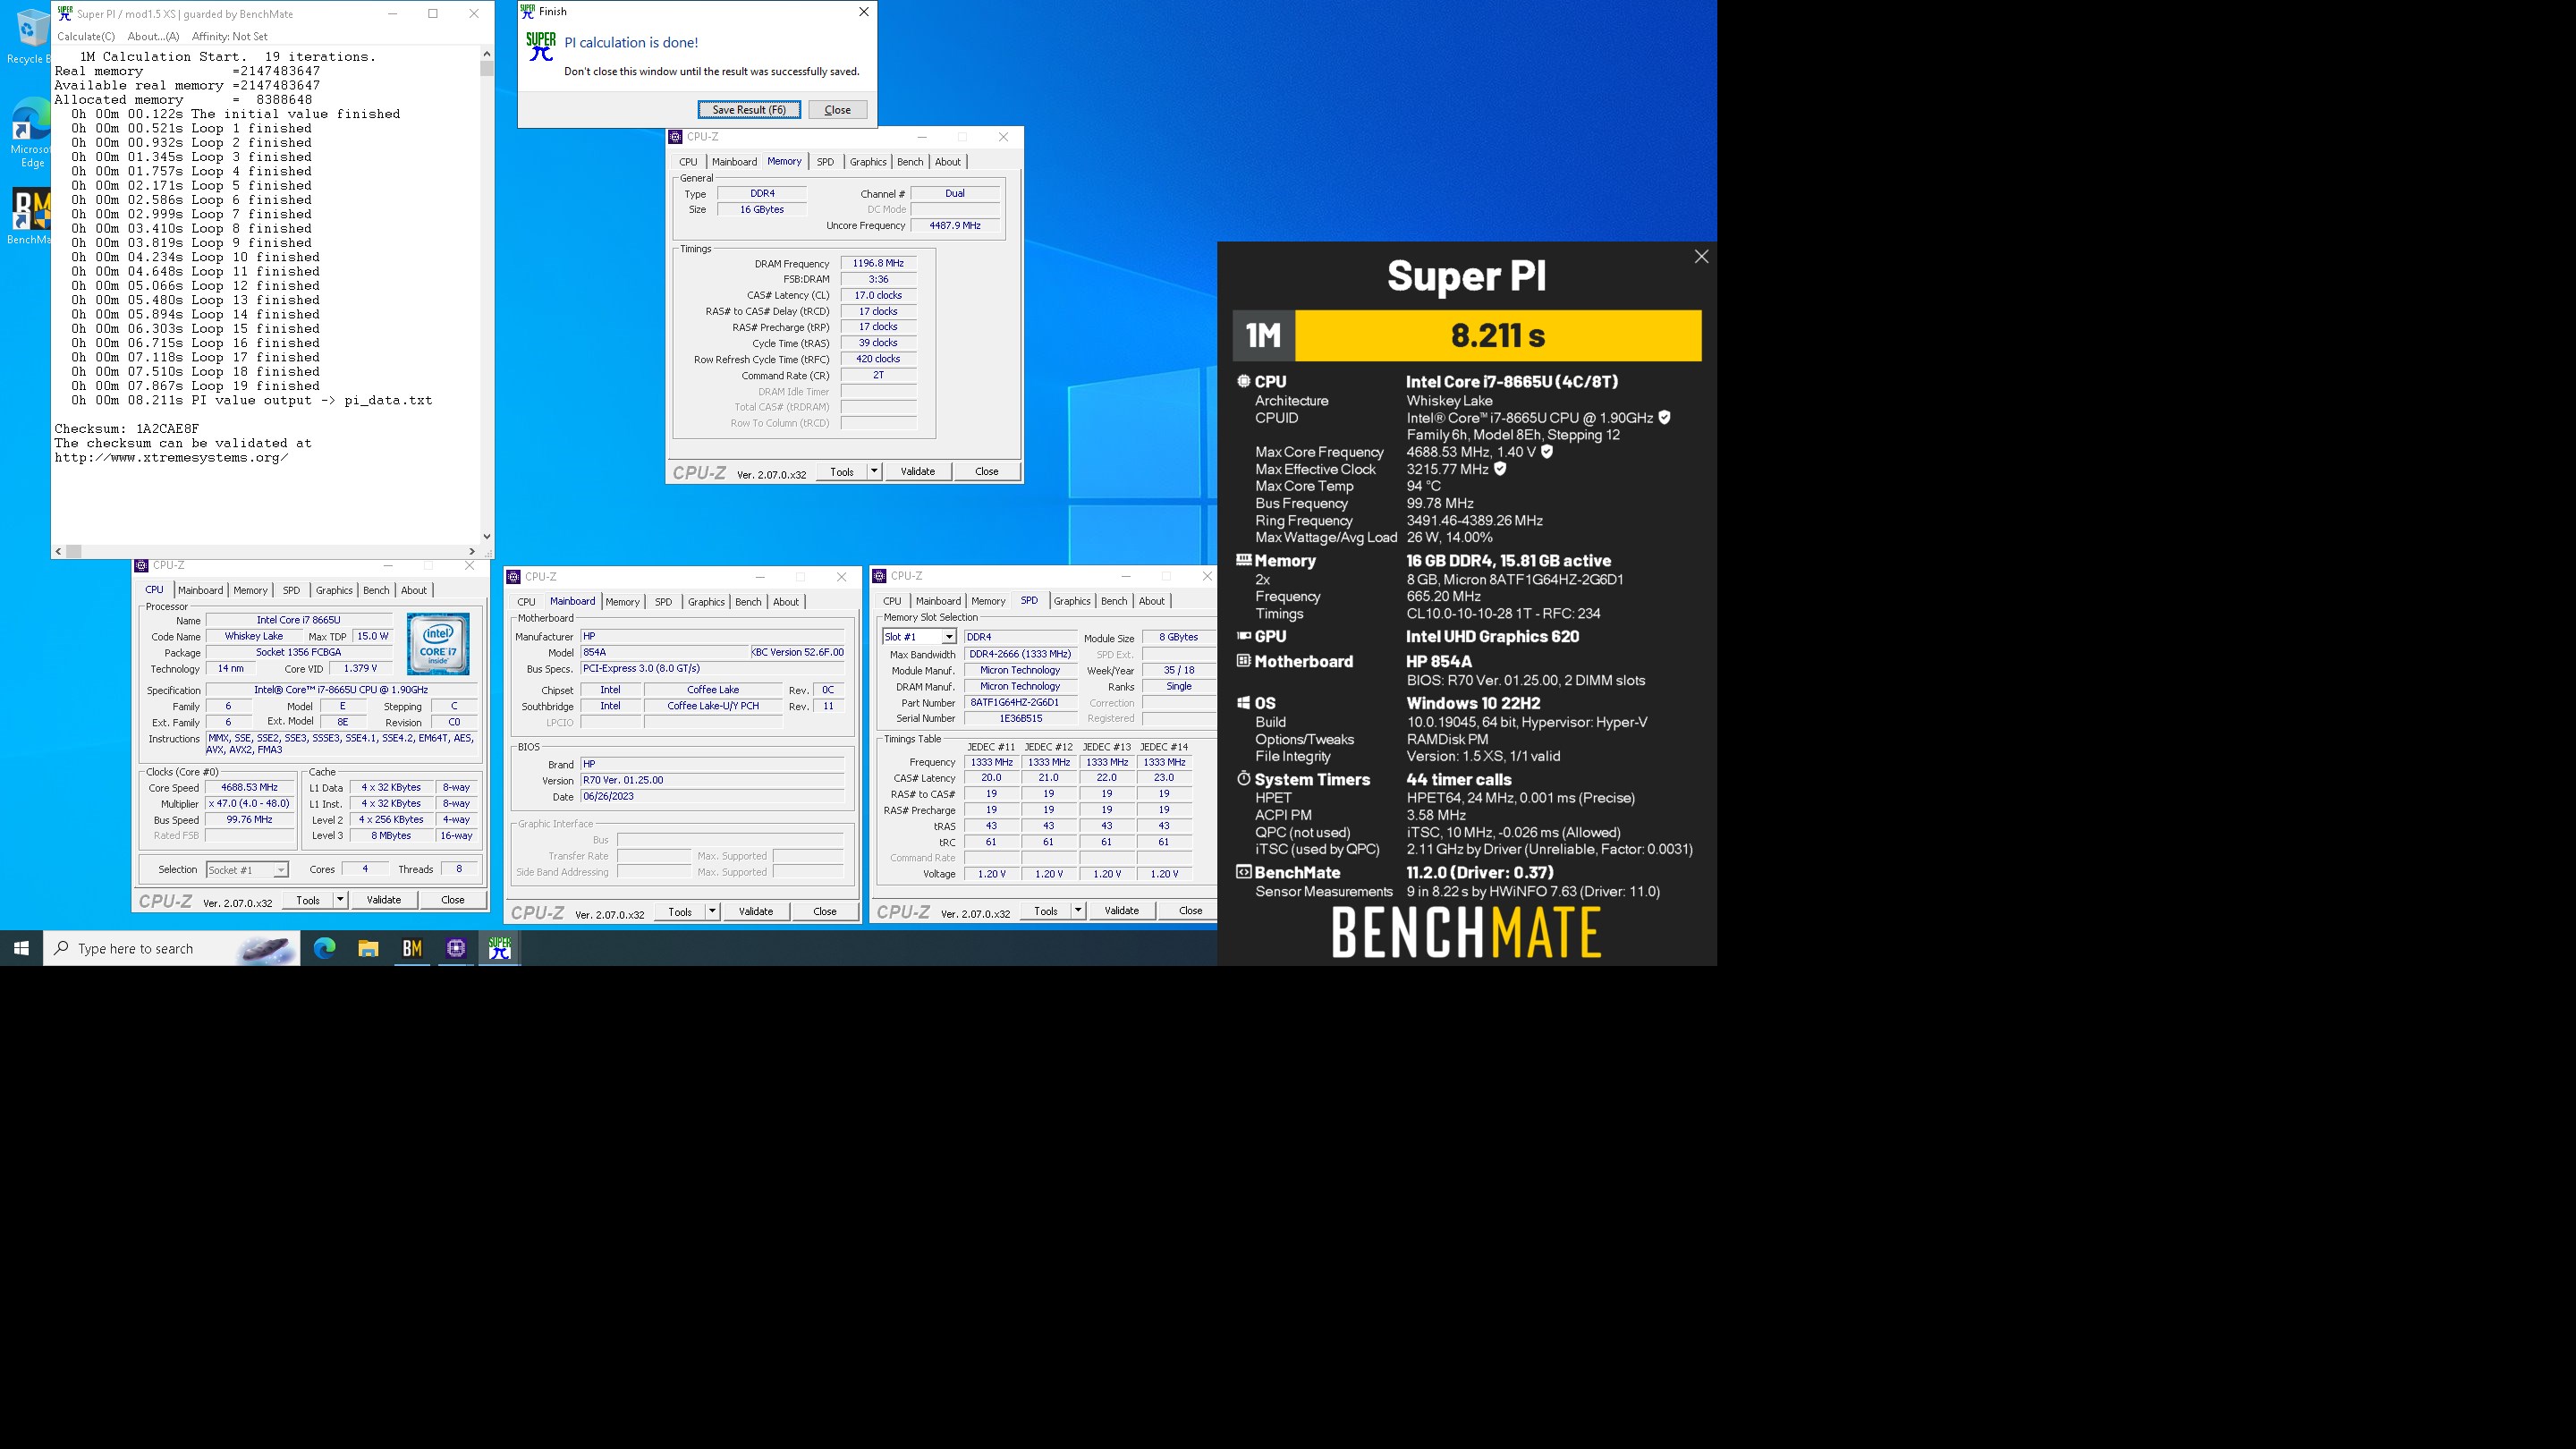The image size is (2576, 1449).
Task: Click Validate in CPU-Z CPU window
Action: click(x=383, y=900)
